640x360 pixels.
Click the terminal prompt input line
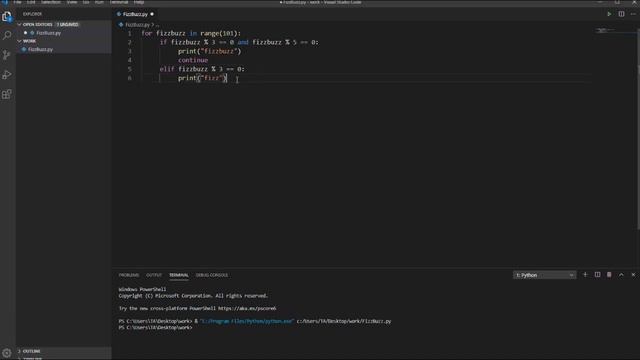coord(155,327)
